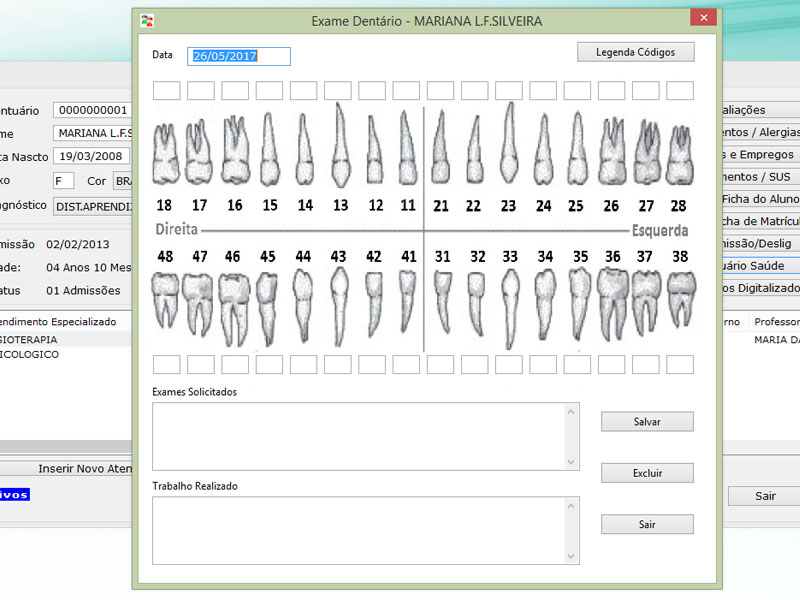Click the code box above tooth 21
Image resolution: width=800 pixels, height=600 pixels.
pyautogui.click(x=440, y=91)
